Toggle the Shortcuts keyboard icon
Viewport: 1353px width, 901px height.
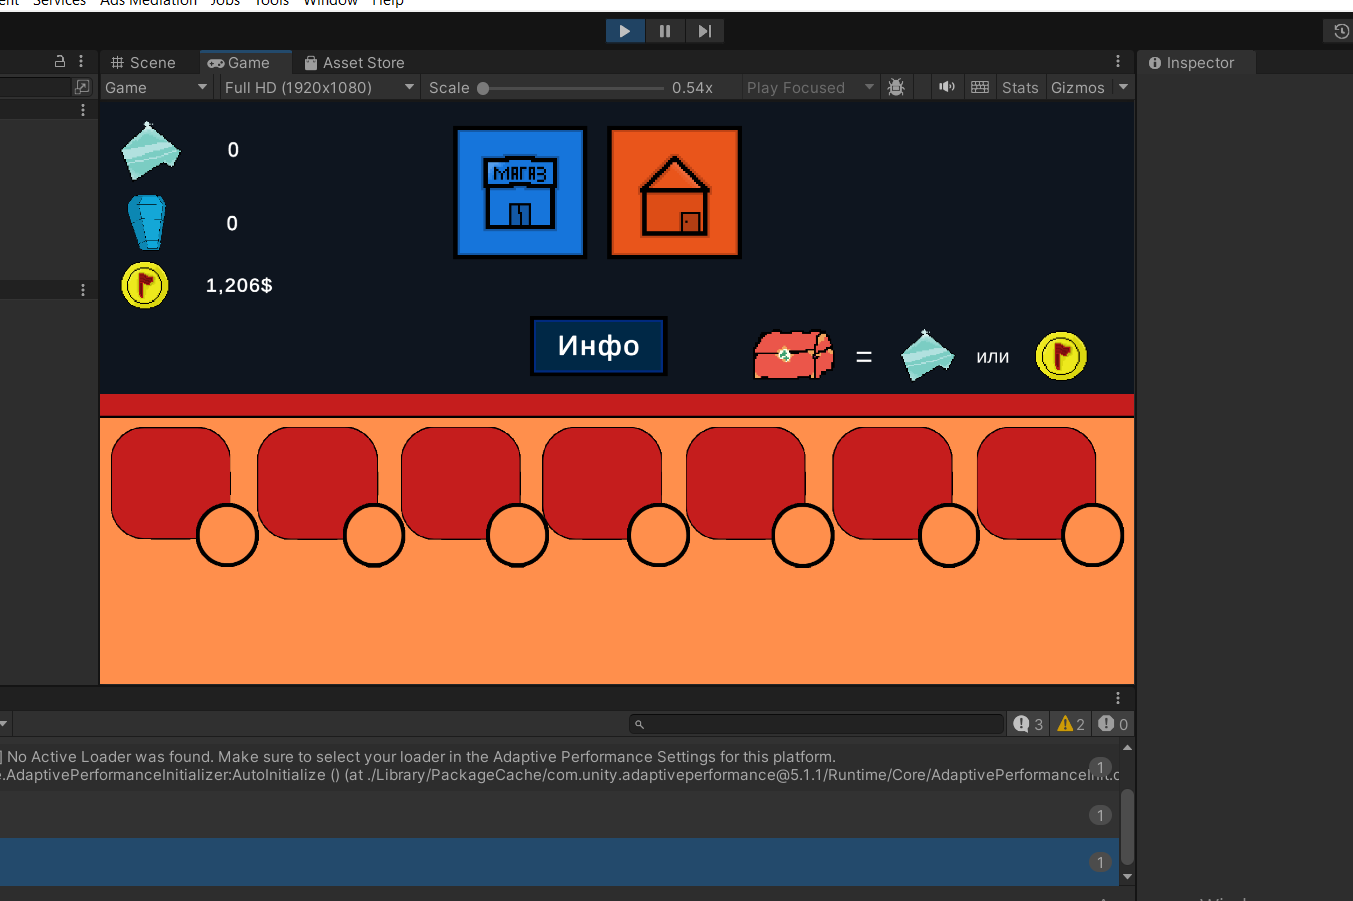(980, 87)
